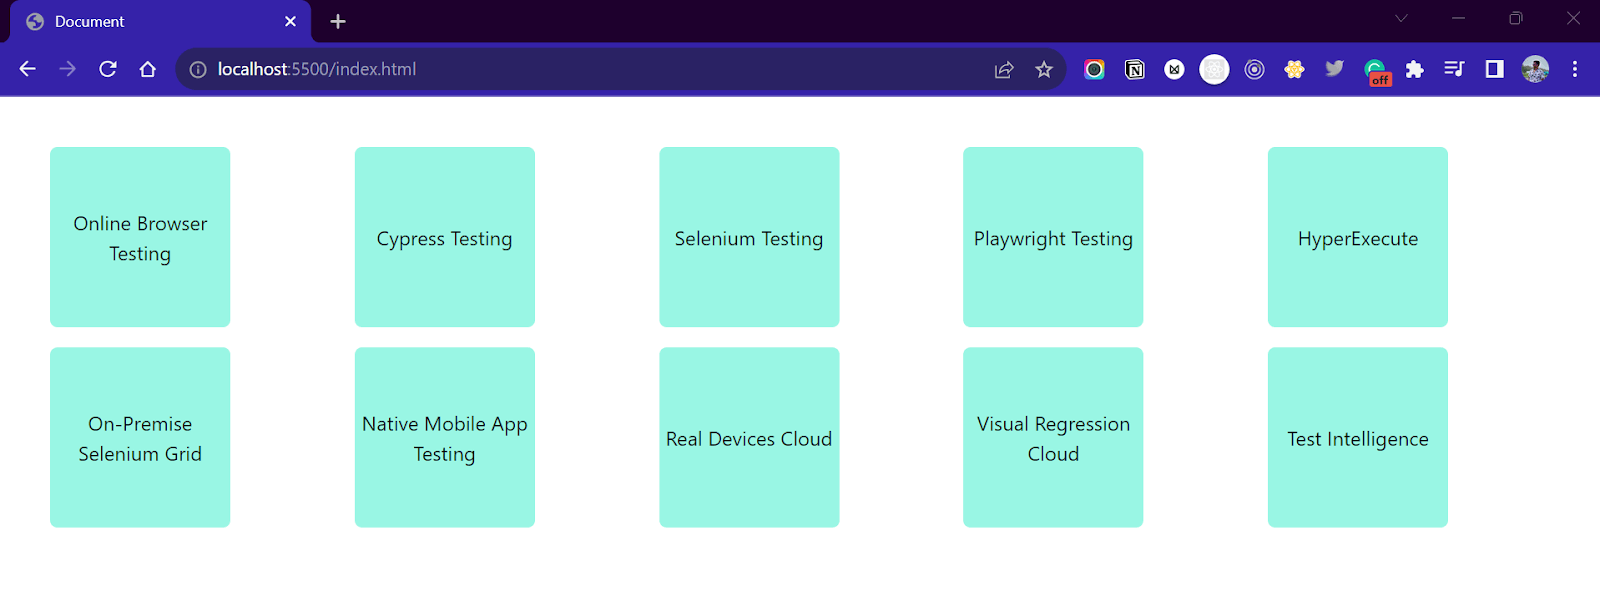Open a new browser tab
The image size is (1600, 593).
(x=338, y=21)
